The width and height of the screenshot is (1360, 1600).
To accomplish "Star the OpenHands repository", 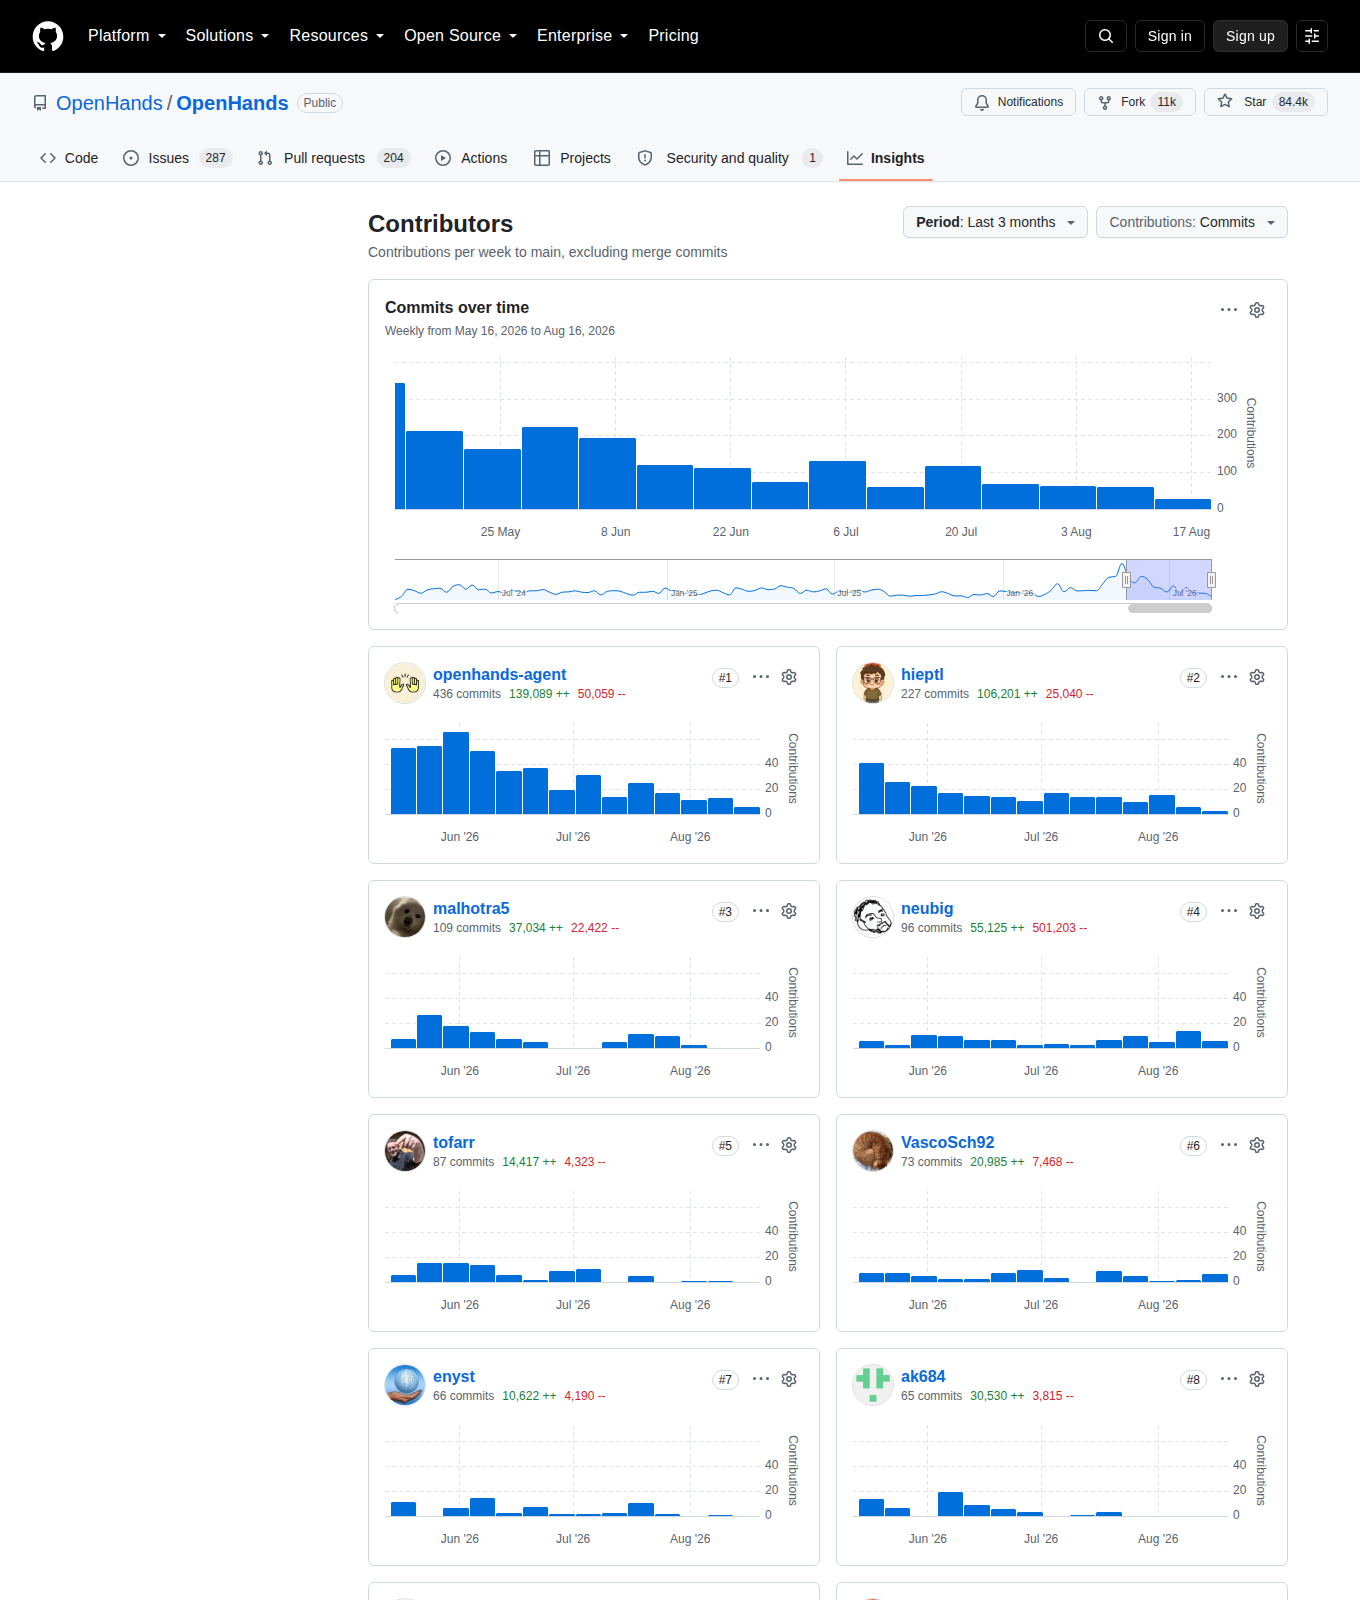I will pos(1266,102).
